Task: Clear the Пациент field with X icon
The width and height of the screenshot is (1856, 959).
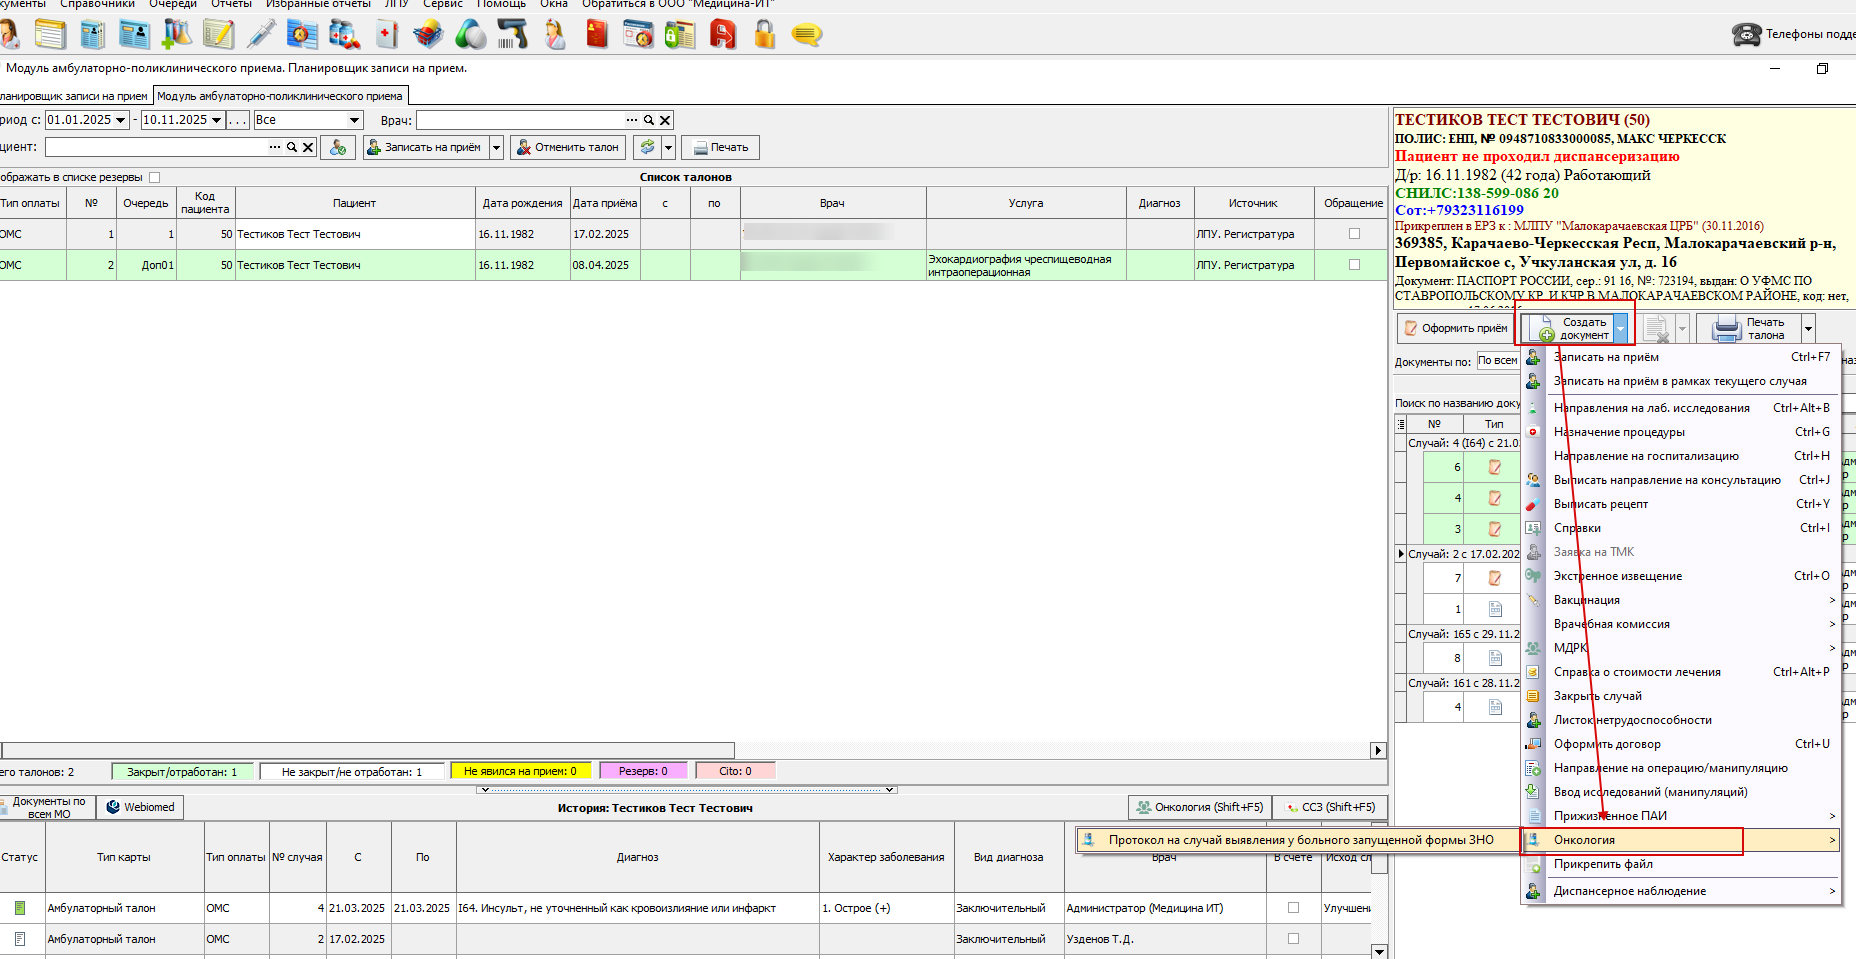Action: 308,147
